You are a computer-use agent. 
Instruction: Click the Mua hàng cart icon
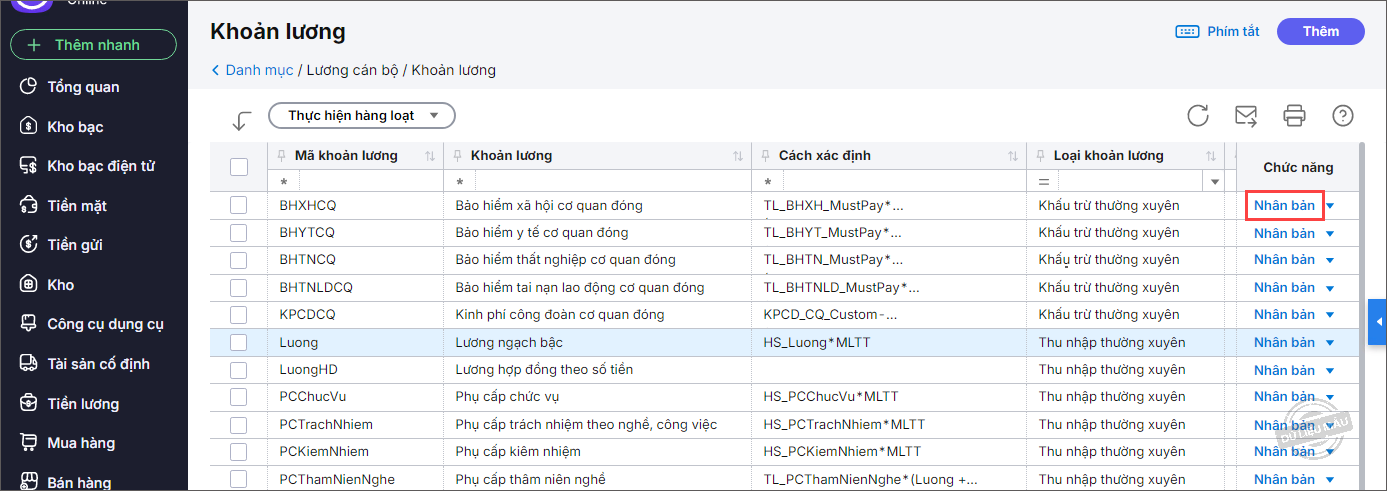(29, 443)
